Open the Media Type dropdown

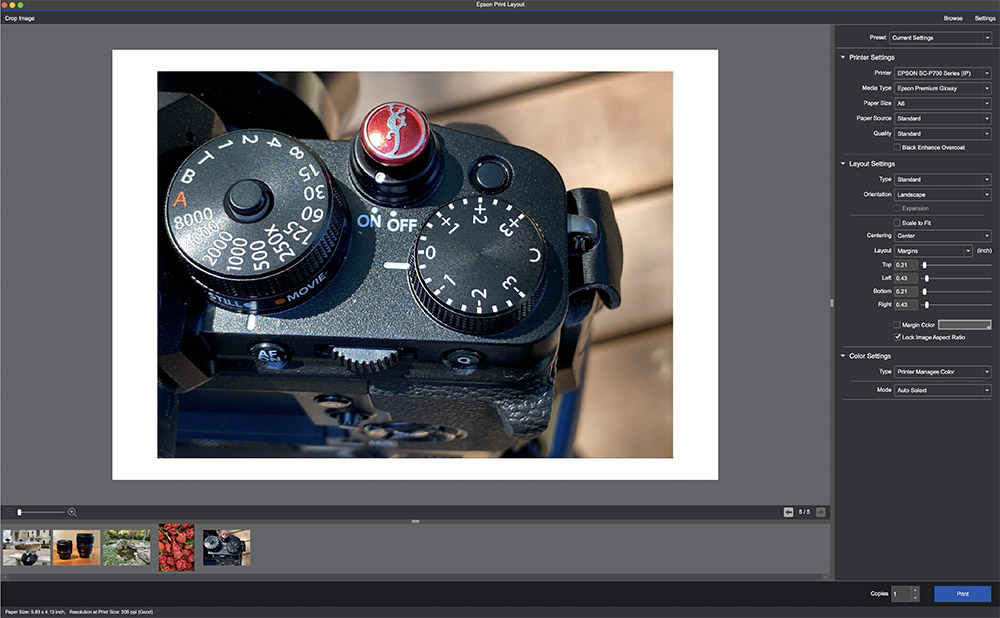(942, 88)
